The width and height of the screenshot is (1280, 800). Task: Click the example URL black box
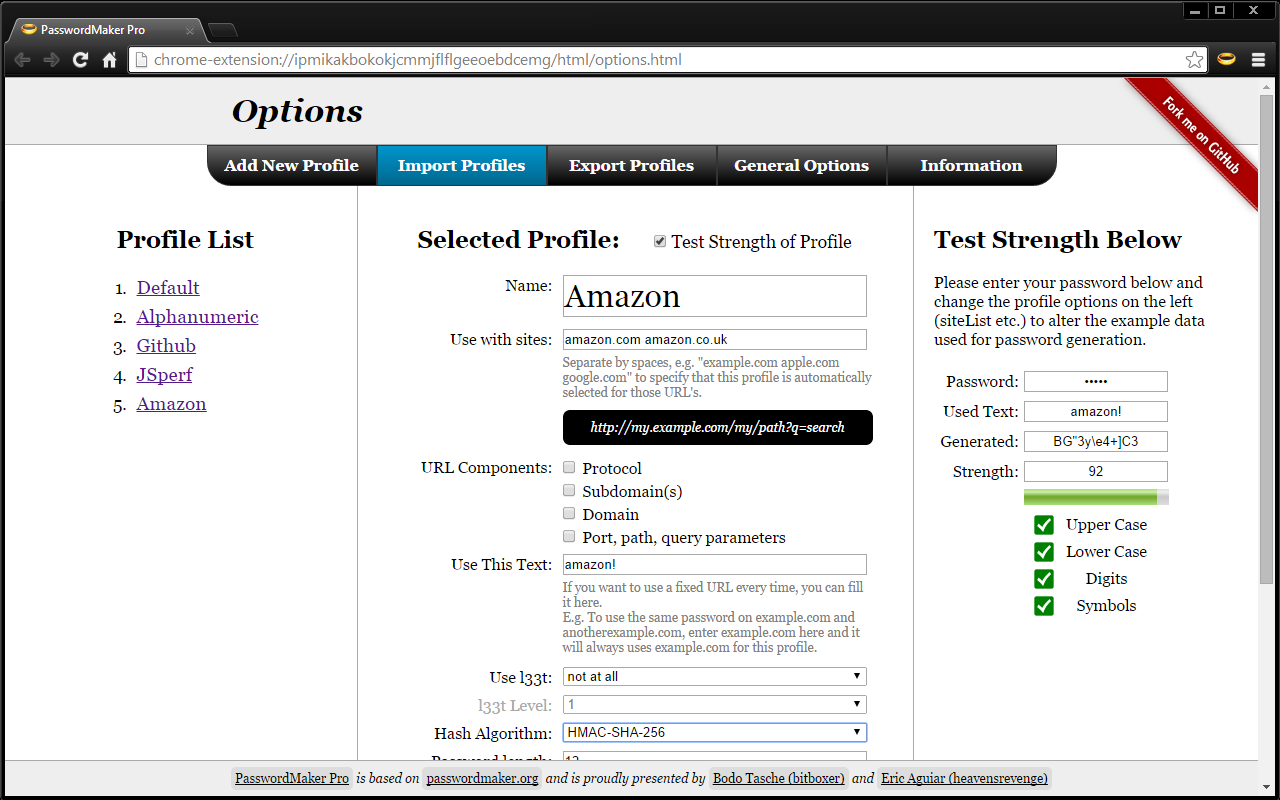point(718,427)
